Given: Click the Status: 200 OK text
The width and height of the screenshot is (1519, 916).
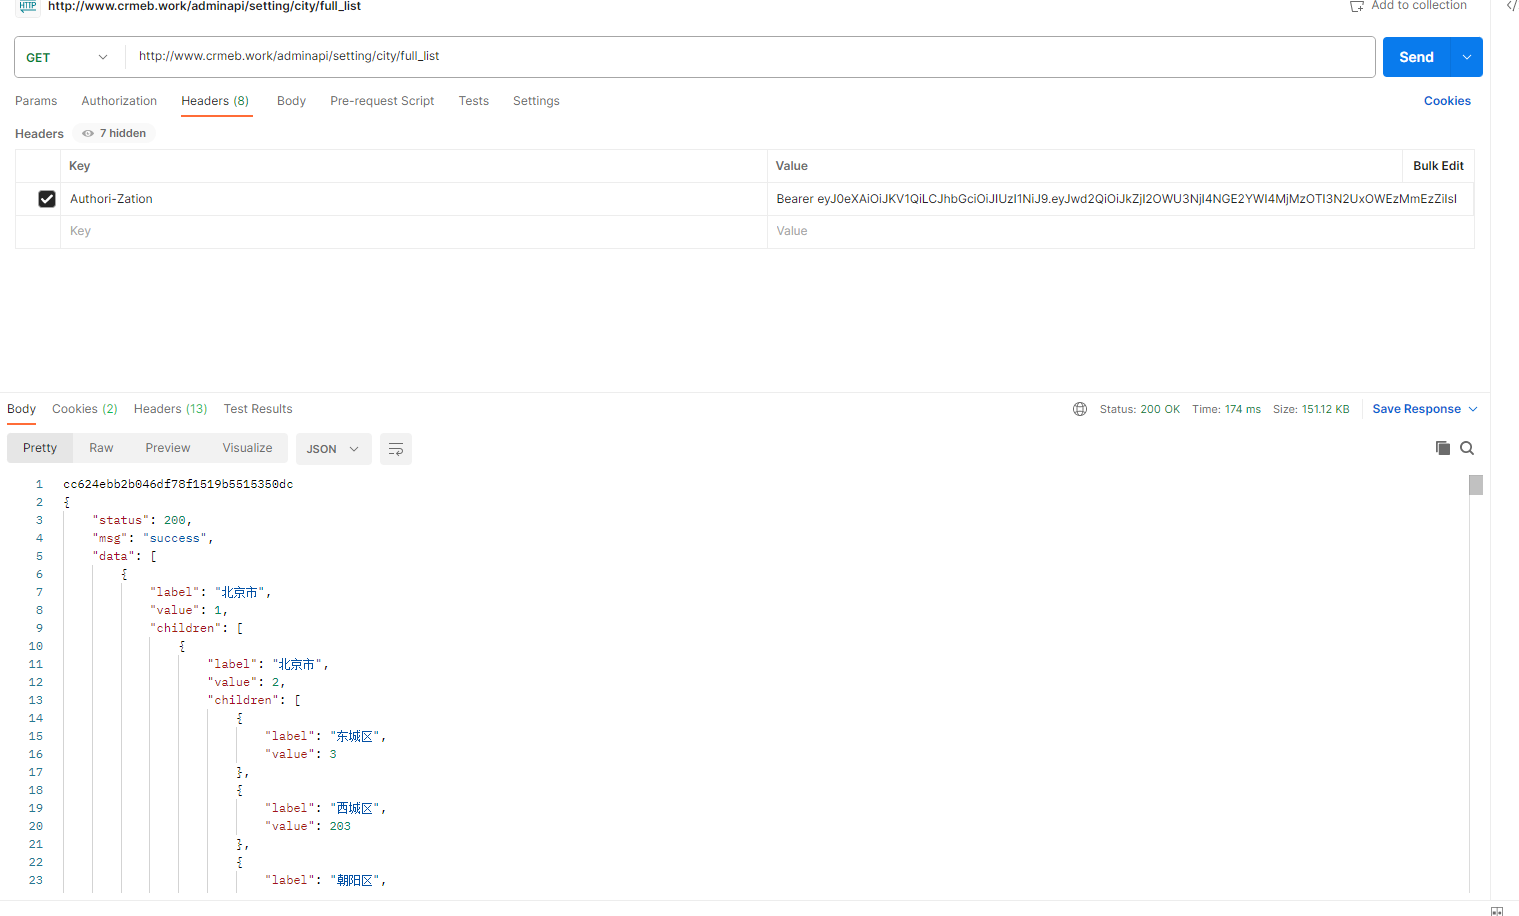Looking at the screenshot, I should click(1140, 409).
